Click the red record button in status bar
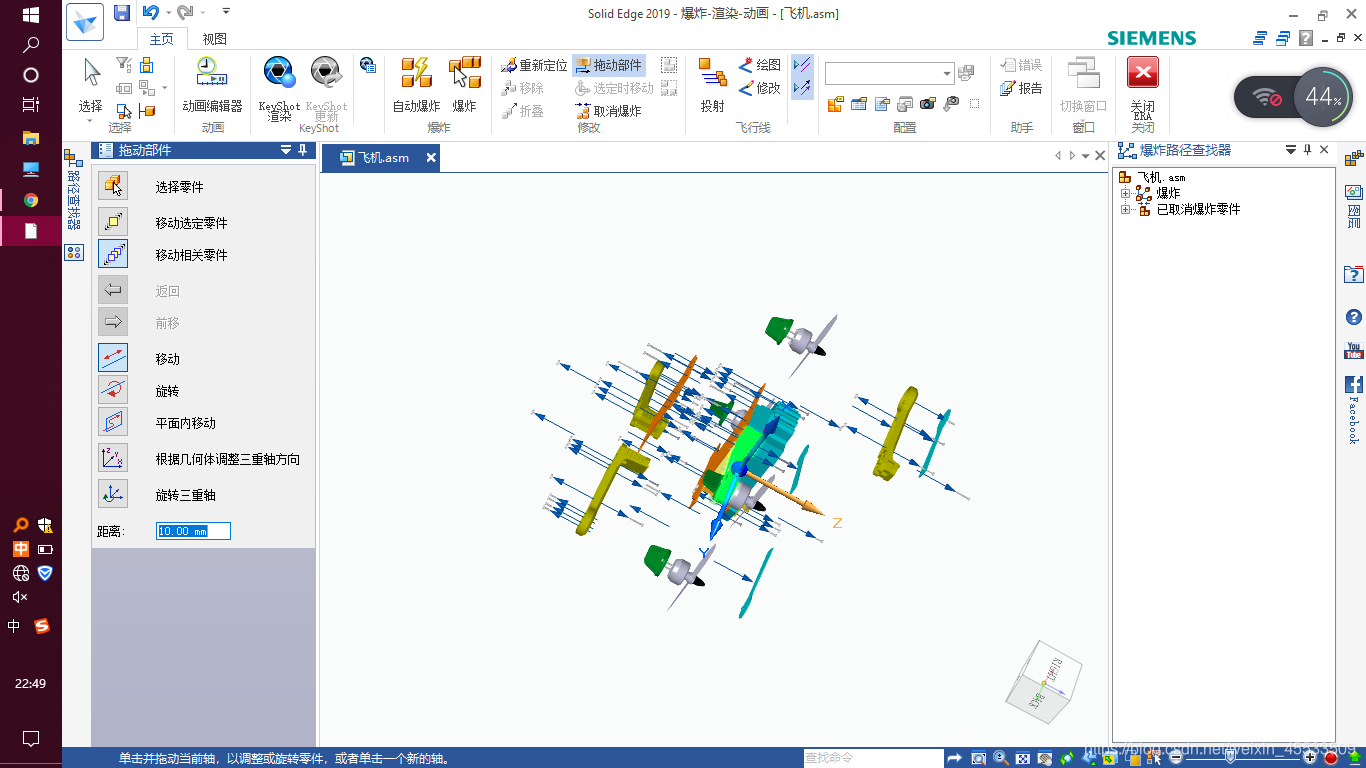The width and height of the screenshot is (1366, 768). (x=1331, y=759)
